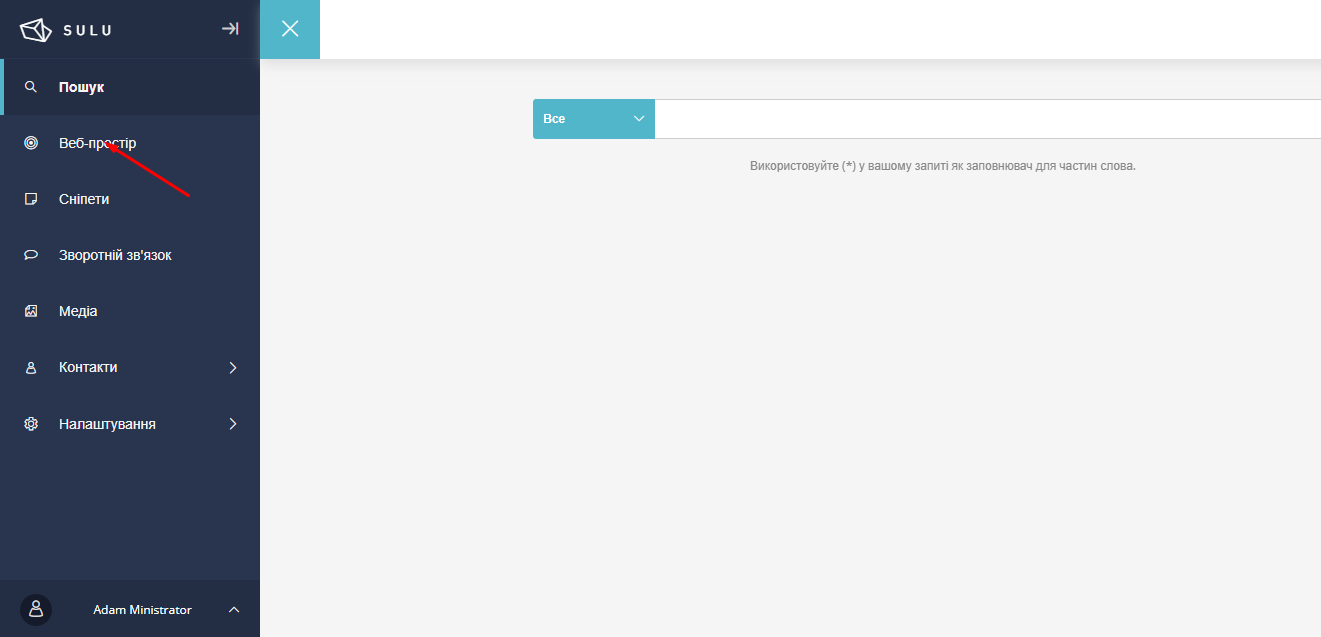This screenshot has width=1321, height=637.
Task: Expand the Контакти submenu arrow
Action: [233, 368]
